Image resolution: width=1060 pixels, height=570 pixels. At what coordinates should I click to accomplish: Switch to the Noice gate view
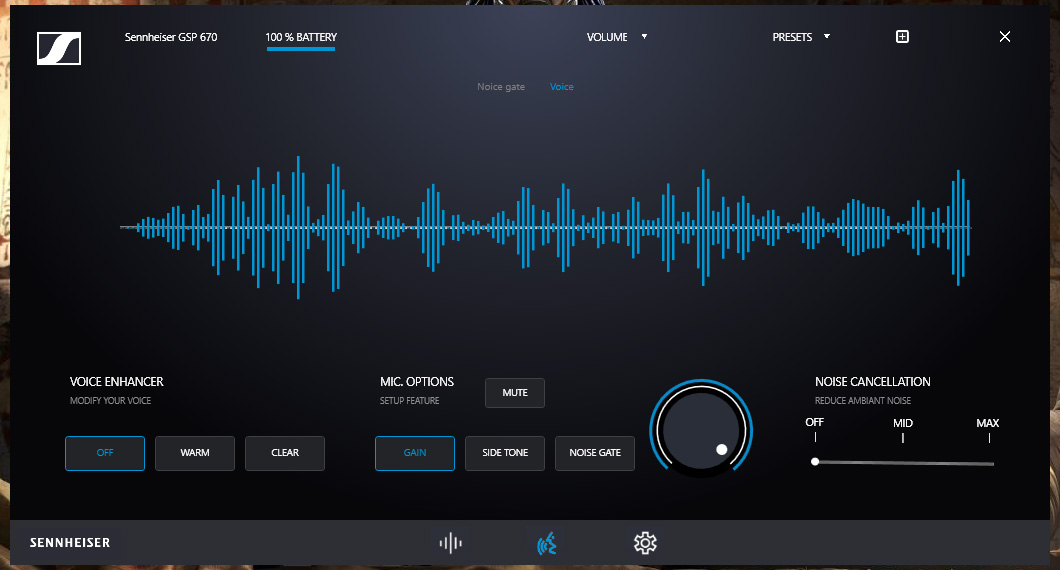[x=501, y=87]
